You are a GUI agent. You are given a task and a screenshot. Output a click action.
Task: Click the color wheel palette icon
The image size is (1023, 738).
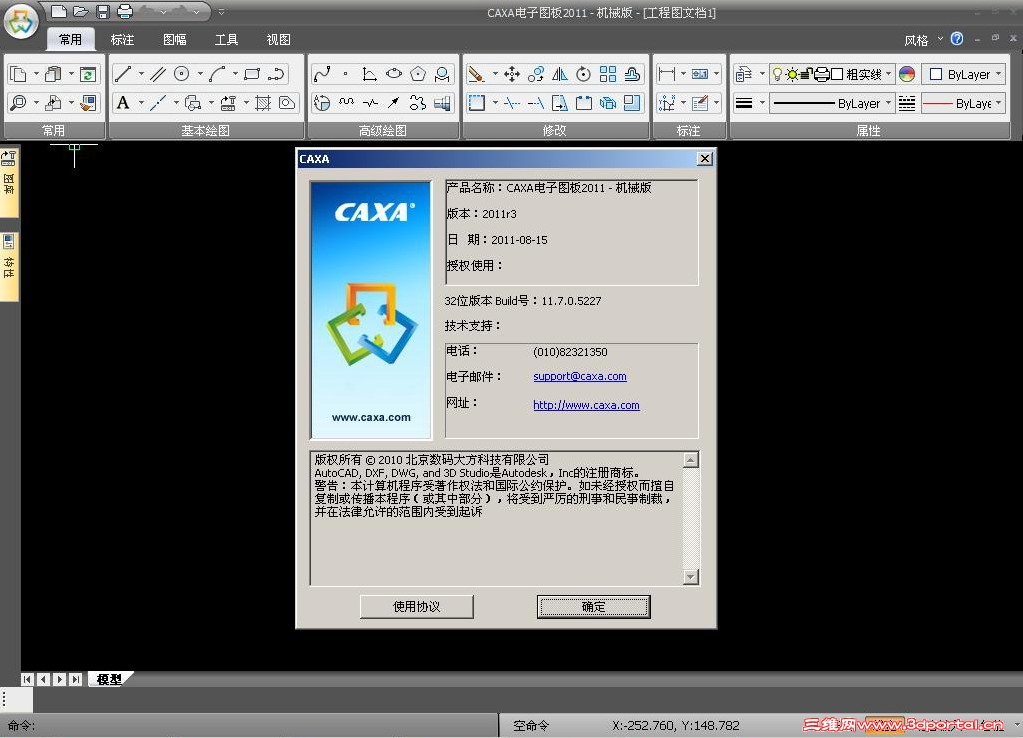click(x=907, y=74)
